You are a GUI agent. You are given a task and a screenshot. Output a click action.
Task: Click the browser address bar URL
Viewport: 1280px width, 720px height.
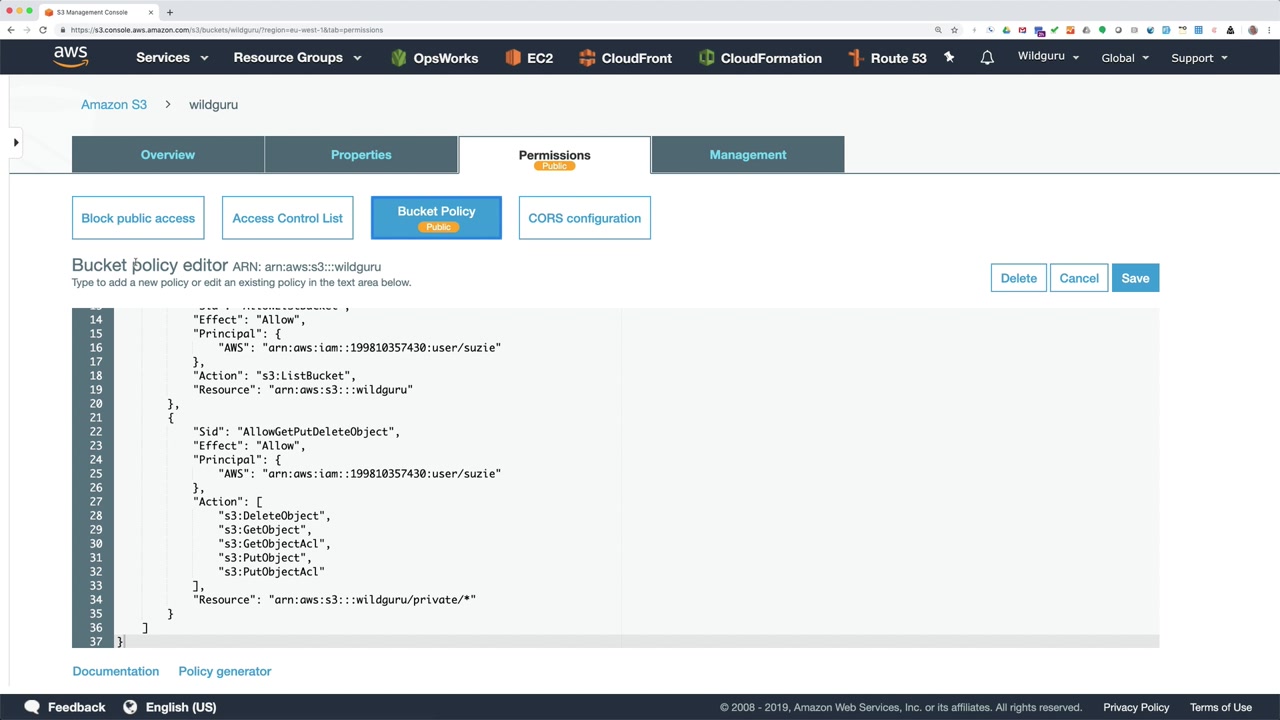point(227,30)
